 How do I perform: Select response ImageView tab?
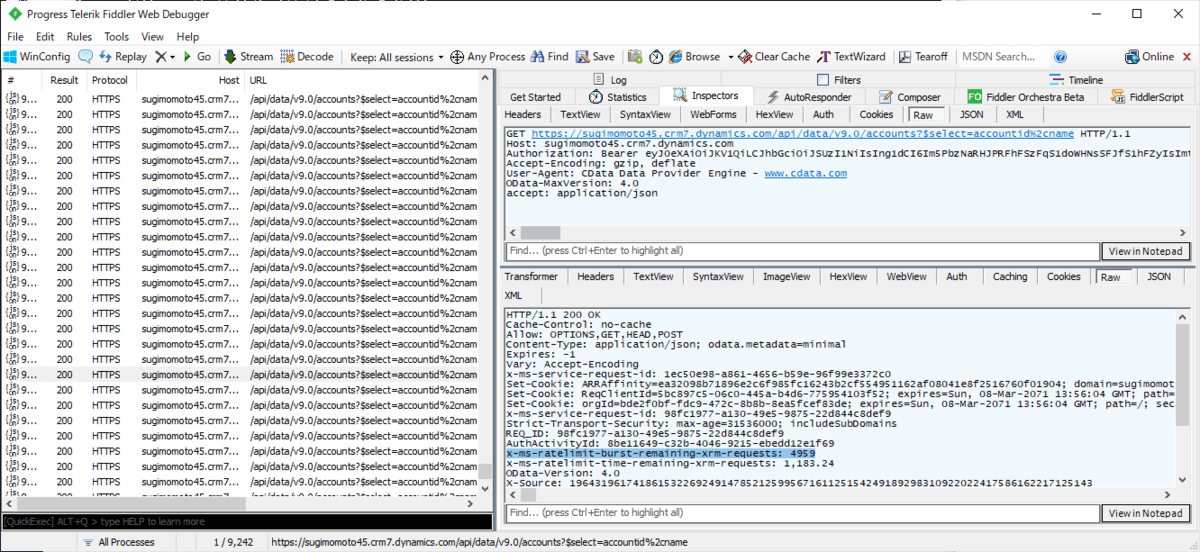tap(787, 277)
